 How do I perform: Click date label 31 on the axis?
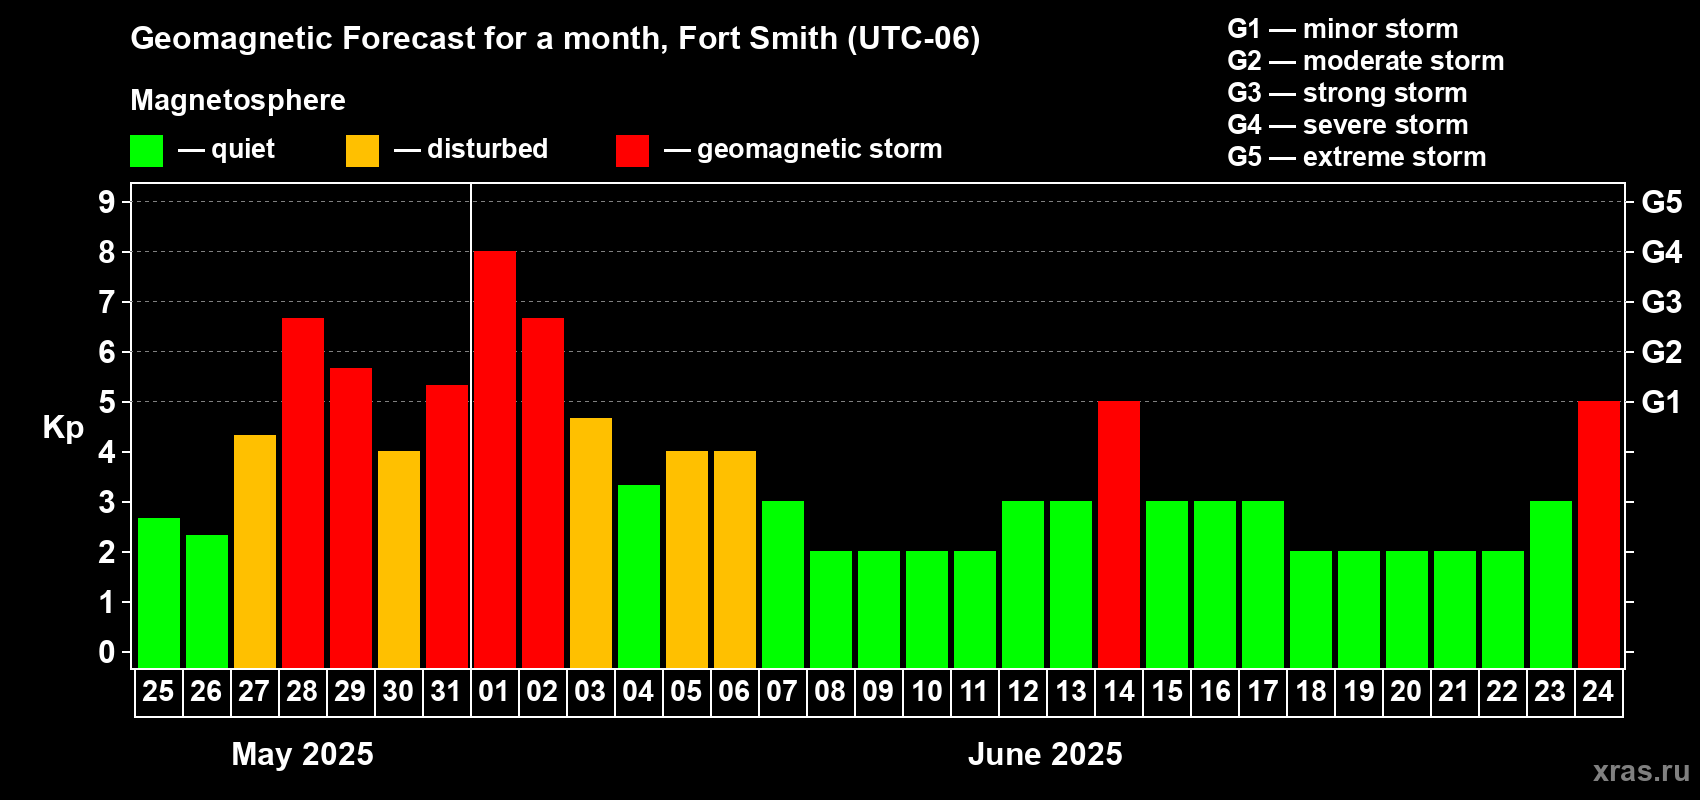(x=446, y=691)
